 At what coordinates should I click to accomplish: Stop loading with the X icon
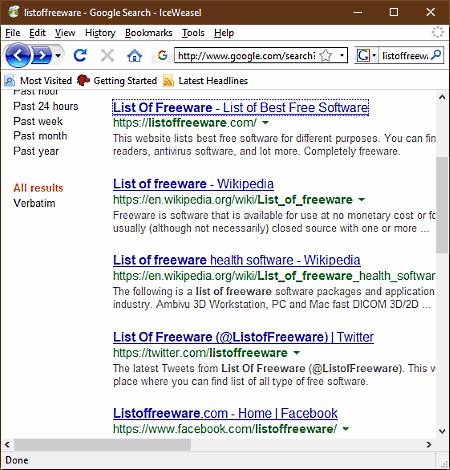tap(107, 55)
